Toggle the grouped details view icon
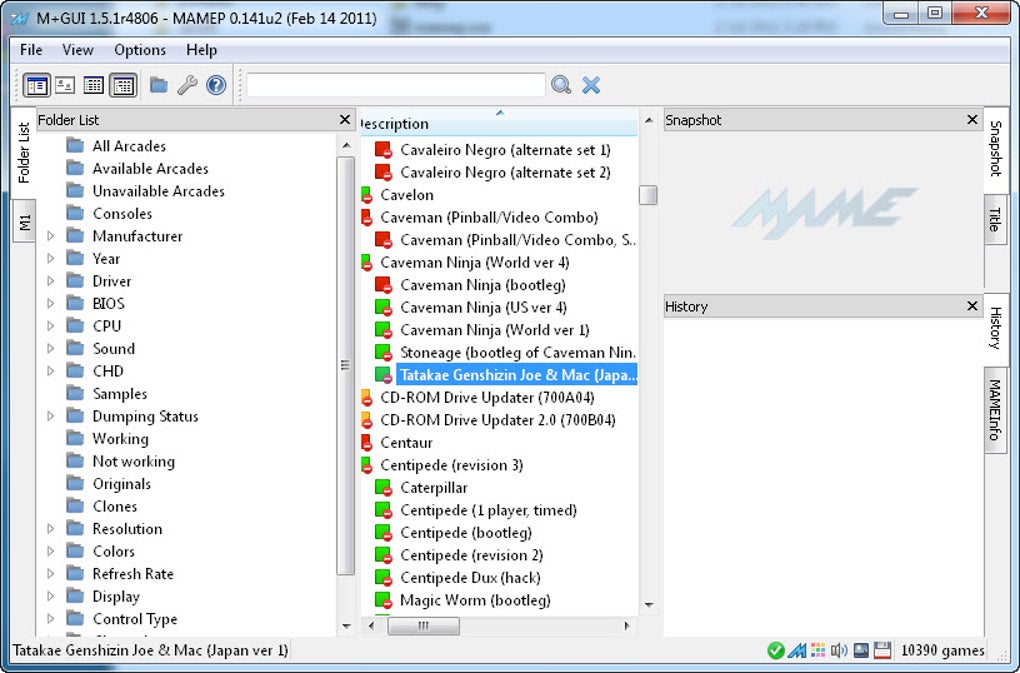This screenshot has width=1020, height=673. tap(123, 85)
